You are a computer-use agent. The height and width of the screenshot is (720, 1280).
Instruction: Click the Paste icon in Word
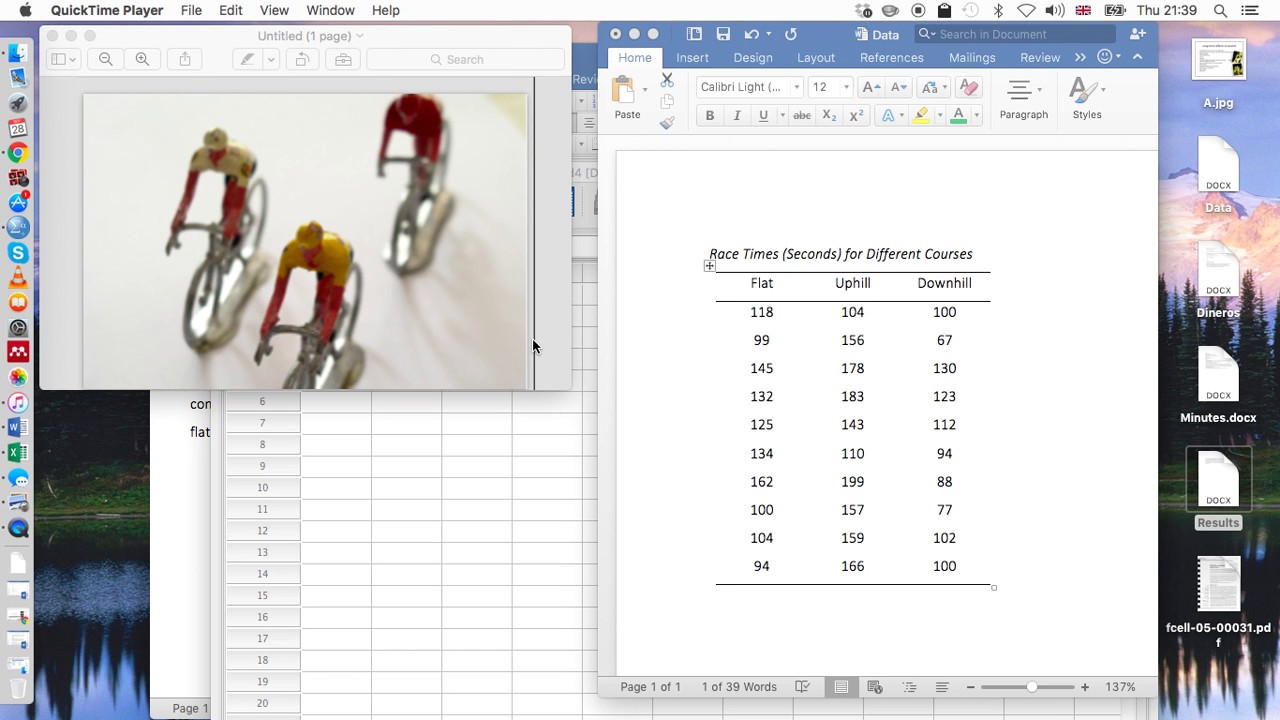(623, 91)
